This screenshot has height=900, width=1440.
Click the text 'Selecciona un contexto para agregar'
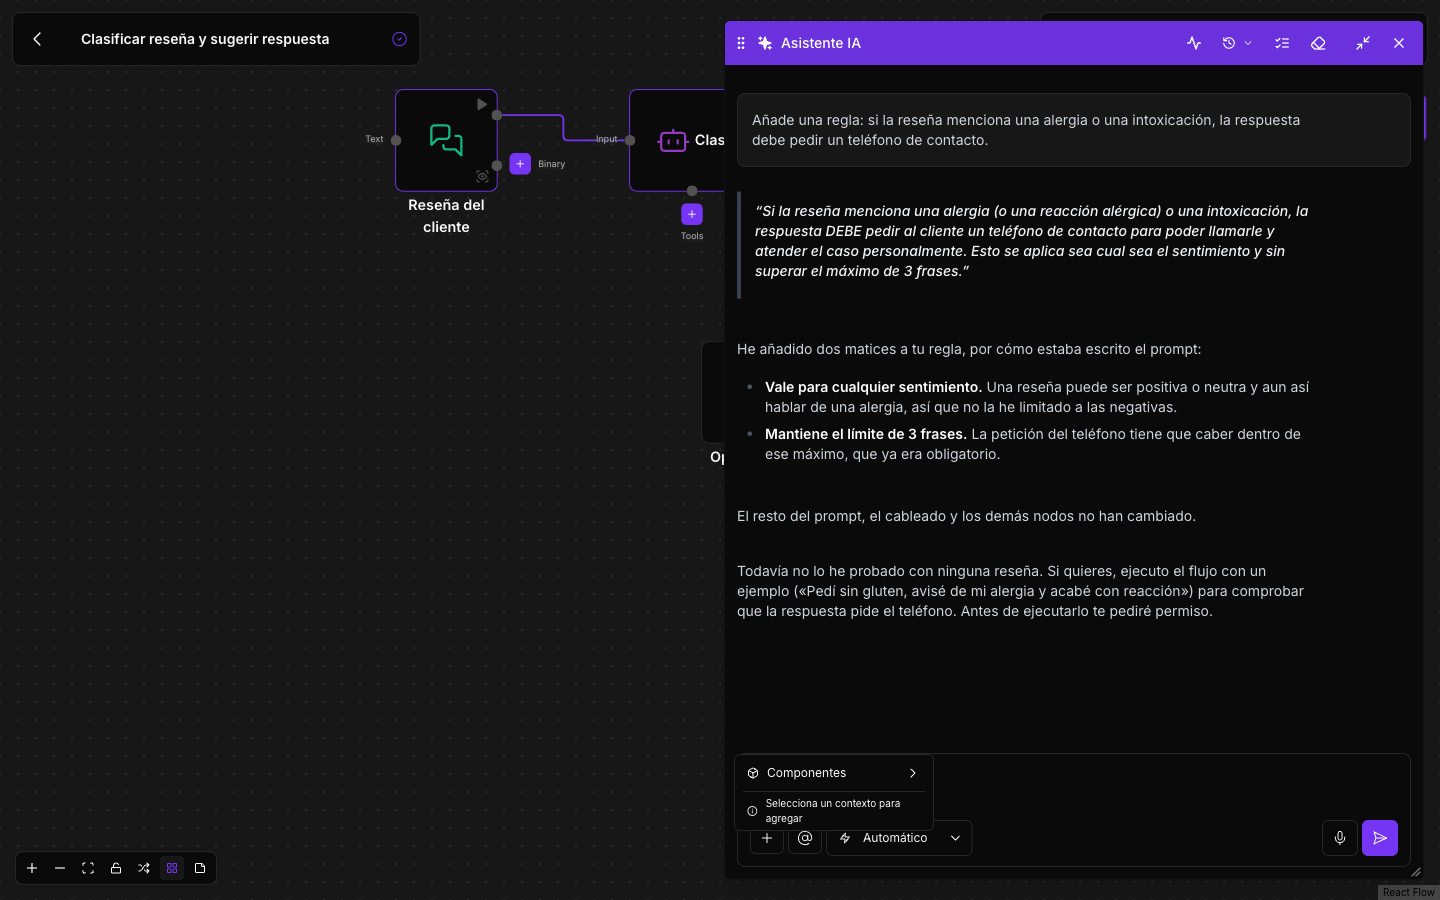[x=833, y=811]
